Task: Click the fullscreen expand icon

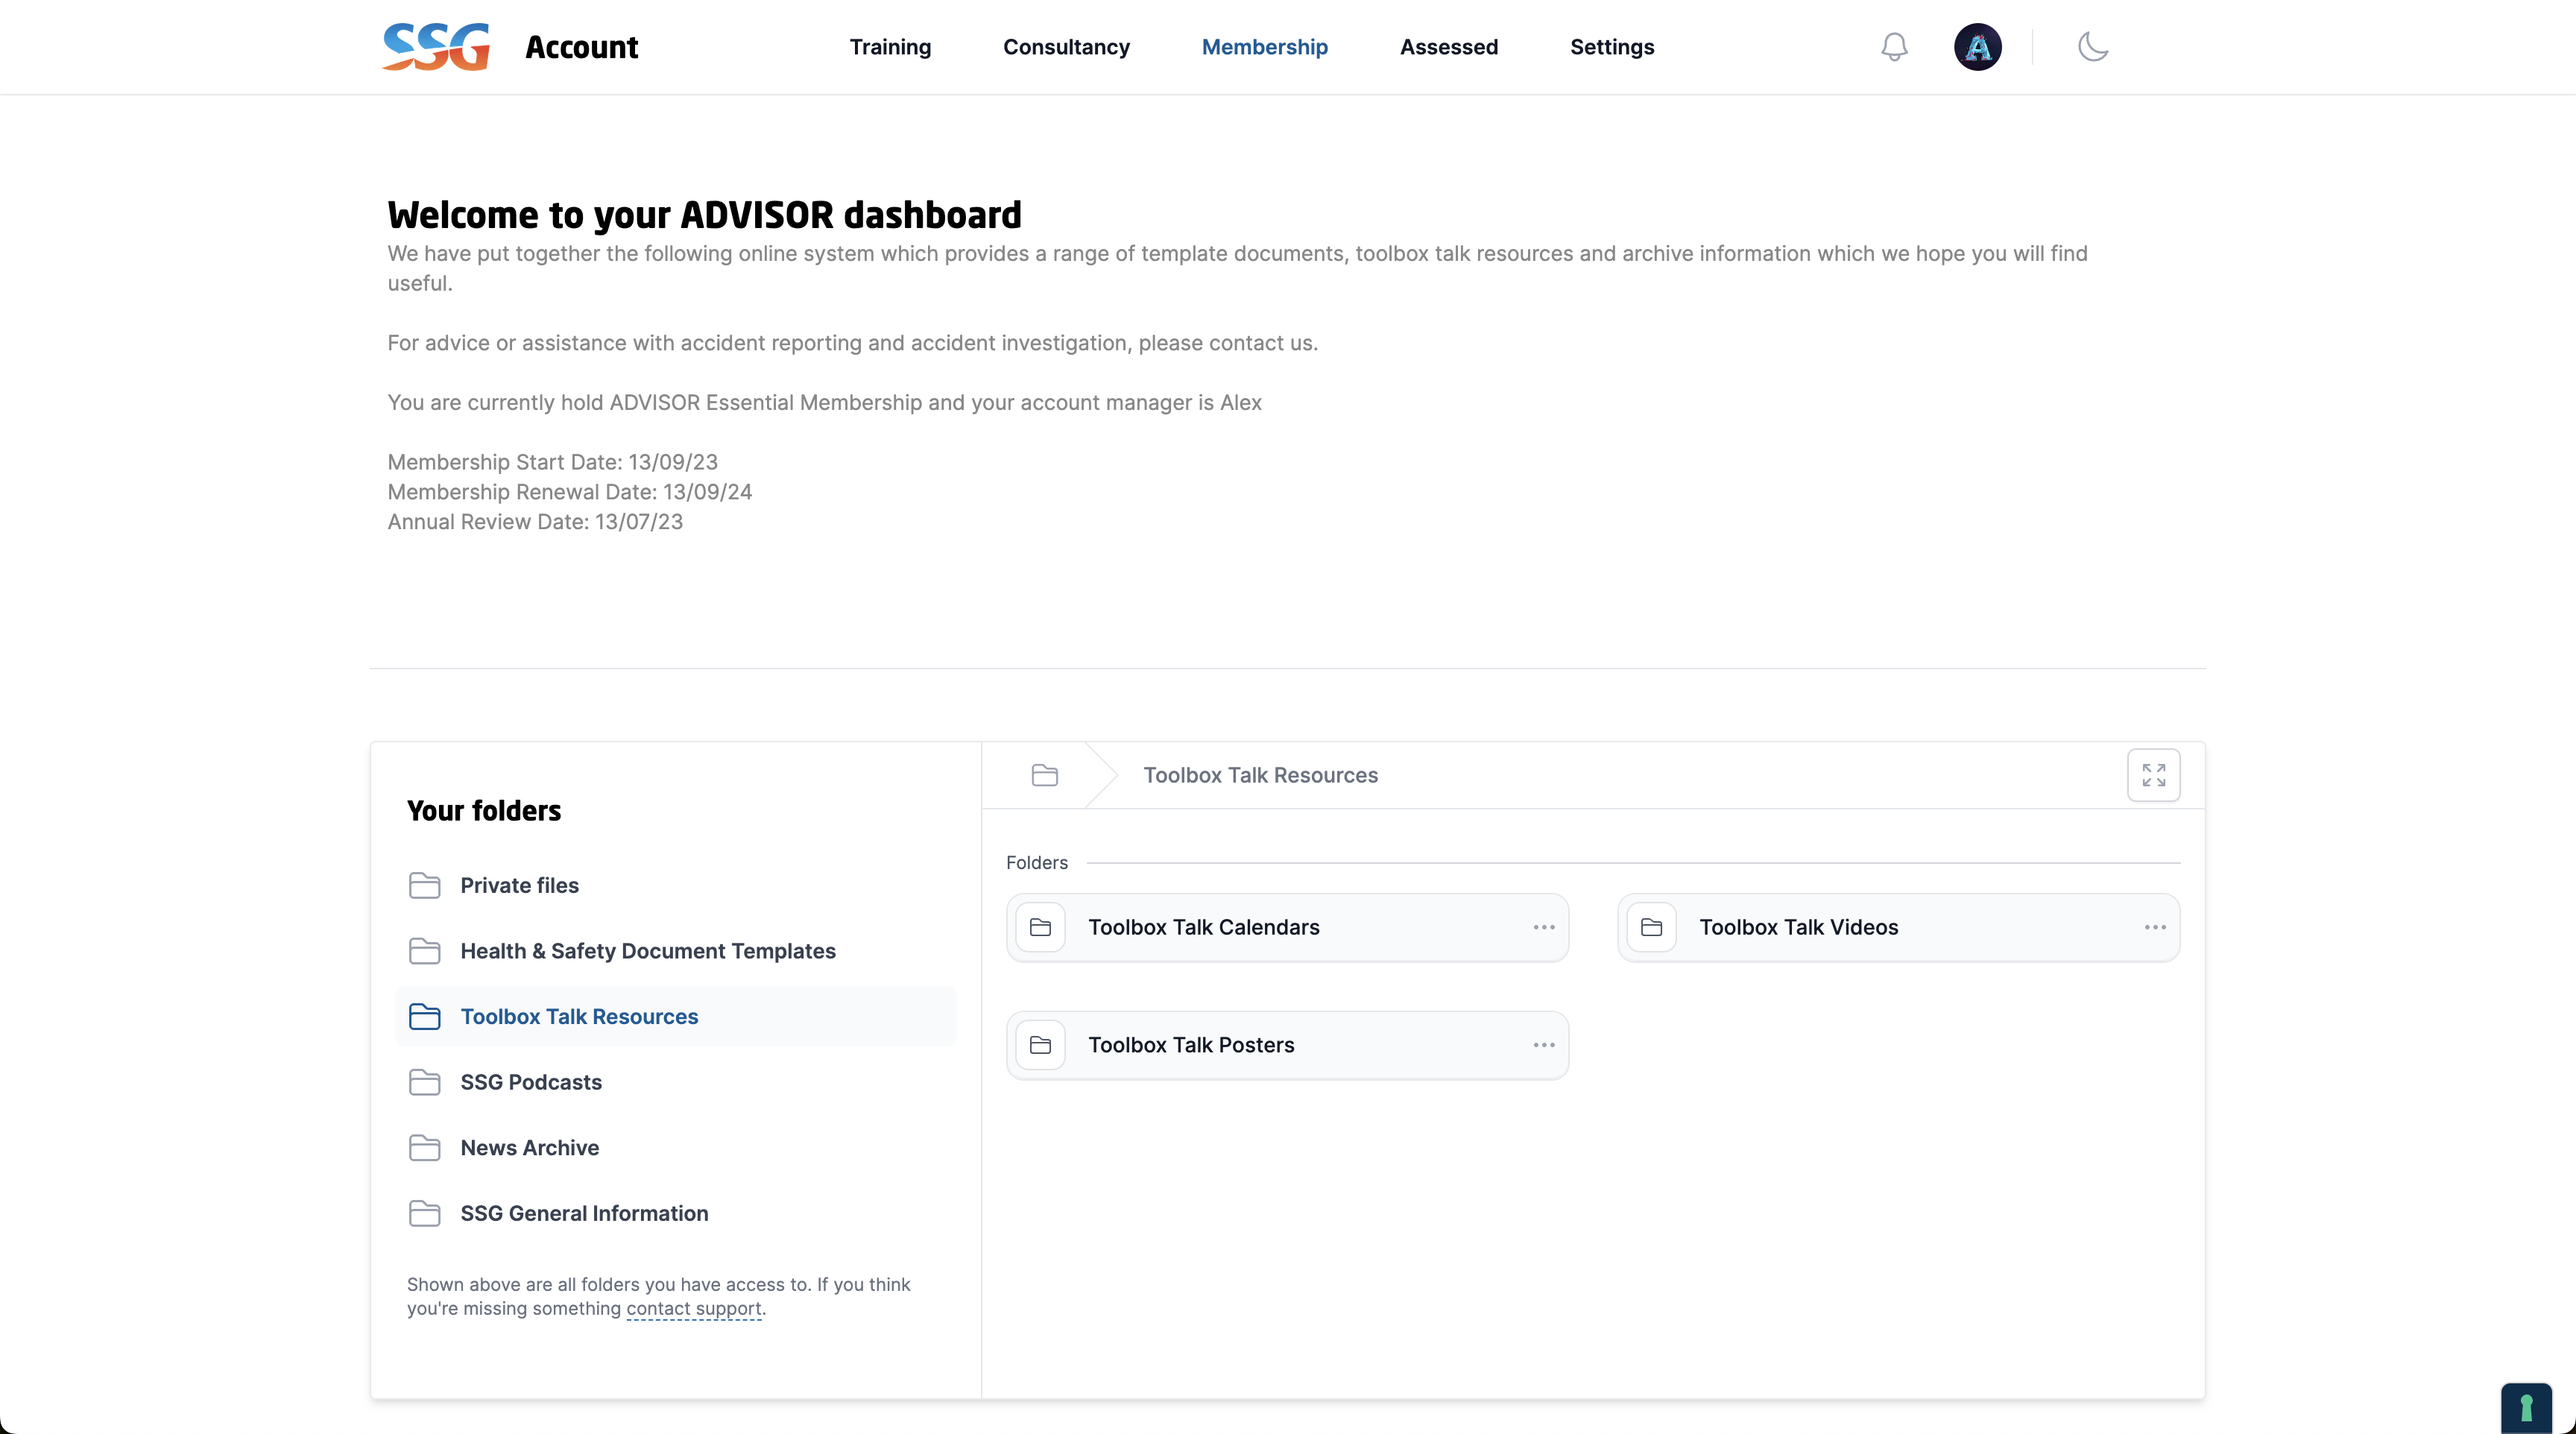Action: click(x=2154, y=775)
